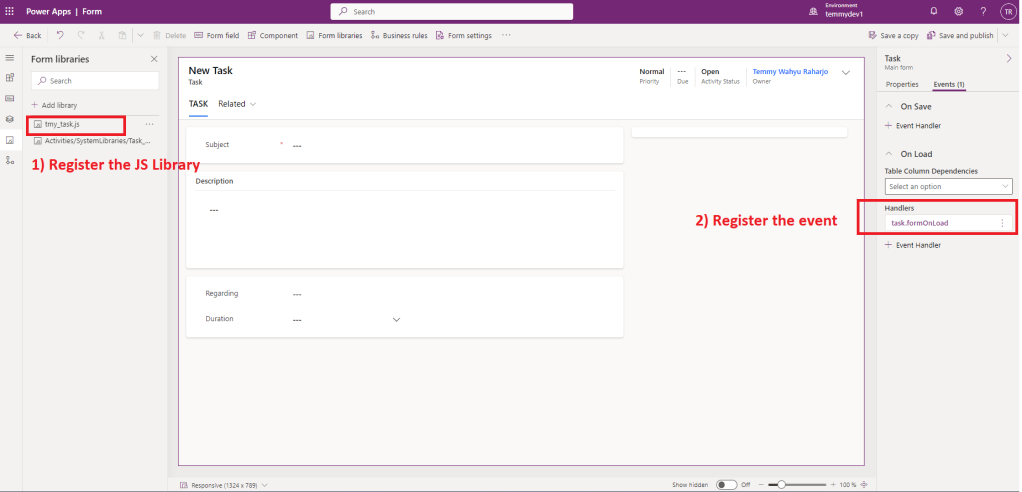
Task: Click the Normal Priority header field
Action: 651,76
